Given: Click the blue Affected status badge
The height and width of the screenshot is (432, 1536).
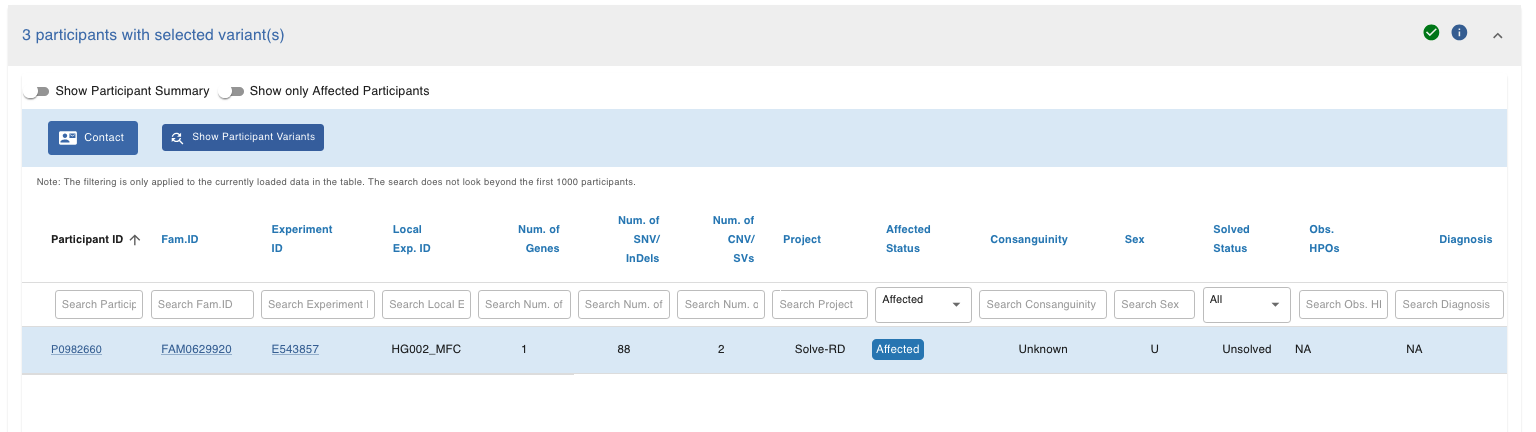Looking at the screenshot, I should click(897, 349).
